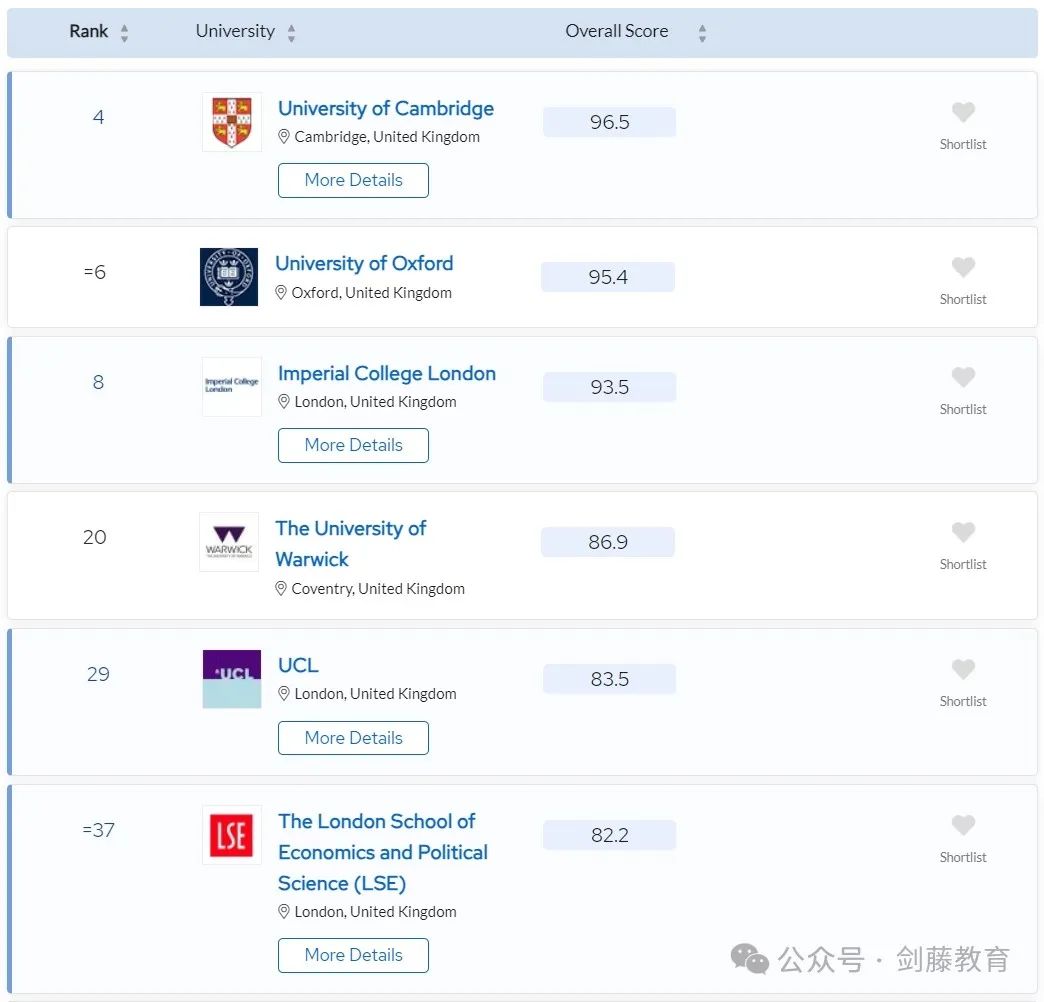Open More Details for University of Cambridge
This screenshot has height=1002, width=1044.
tap(354, 180)
